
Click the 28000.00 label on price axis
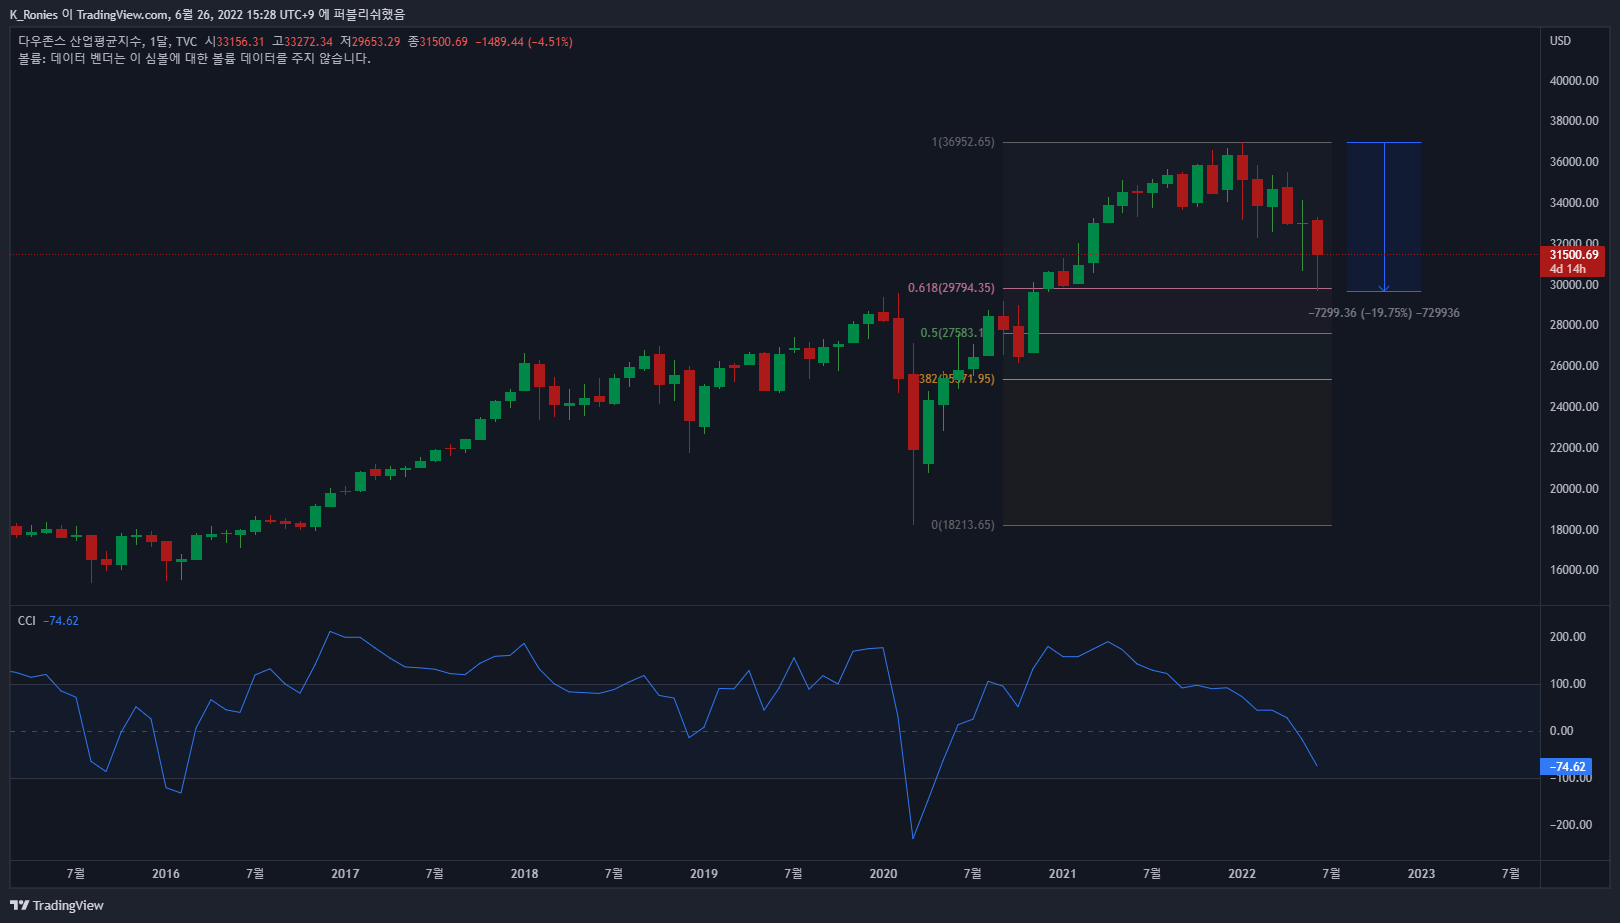[x=1574, y=325]
